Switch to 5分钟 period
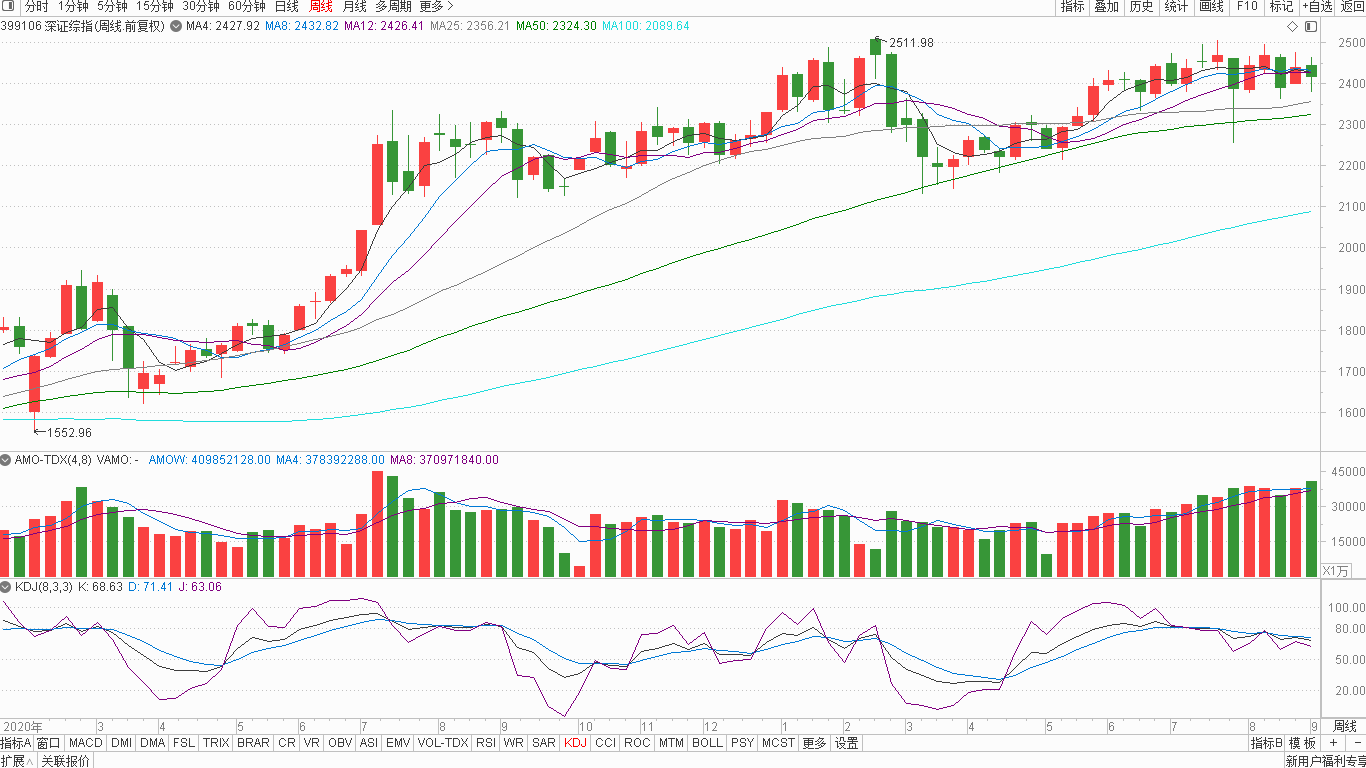Viewport: 1366px width, 768px height. tap(112, 6)
